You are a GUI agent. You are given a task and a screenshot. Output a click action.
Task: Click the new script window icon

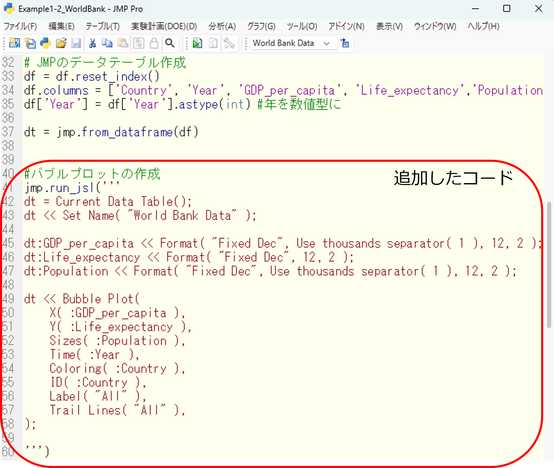tap(30, 43)
